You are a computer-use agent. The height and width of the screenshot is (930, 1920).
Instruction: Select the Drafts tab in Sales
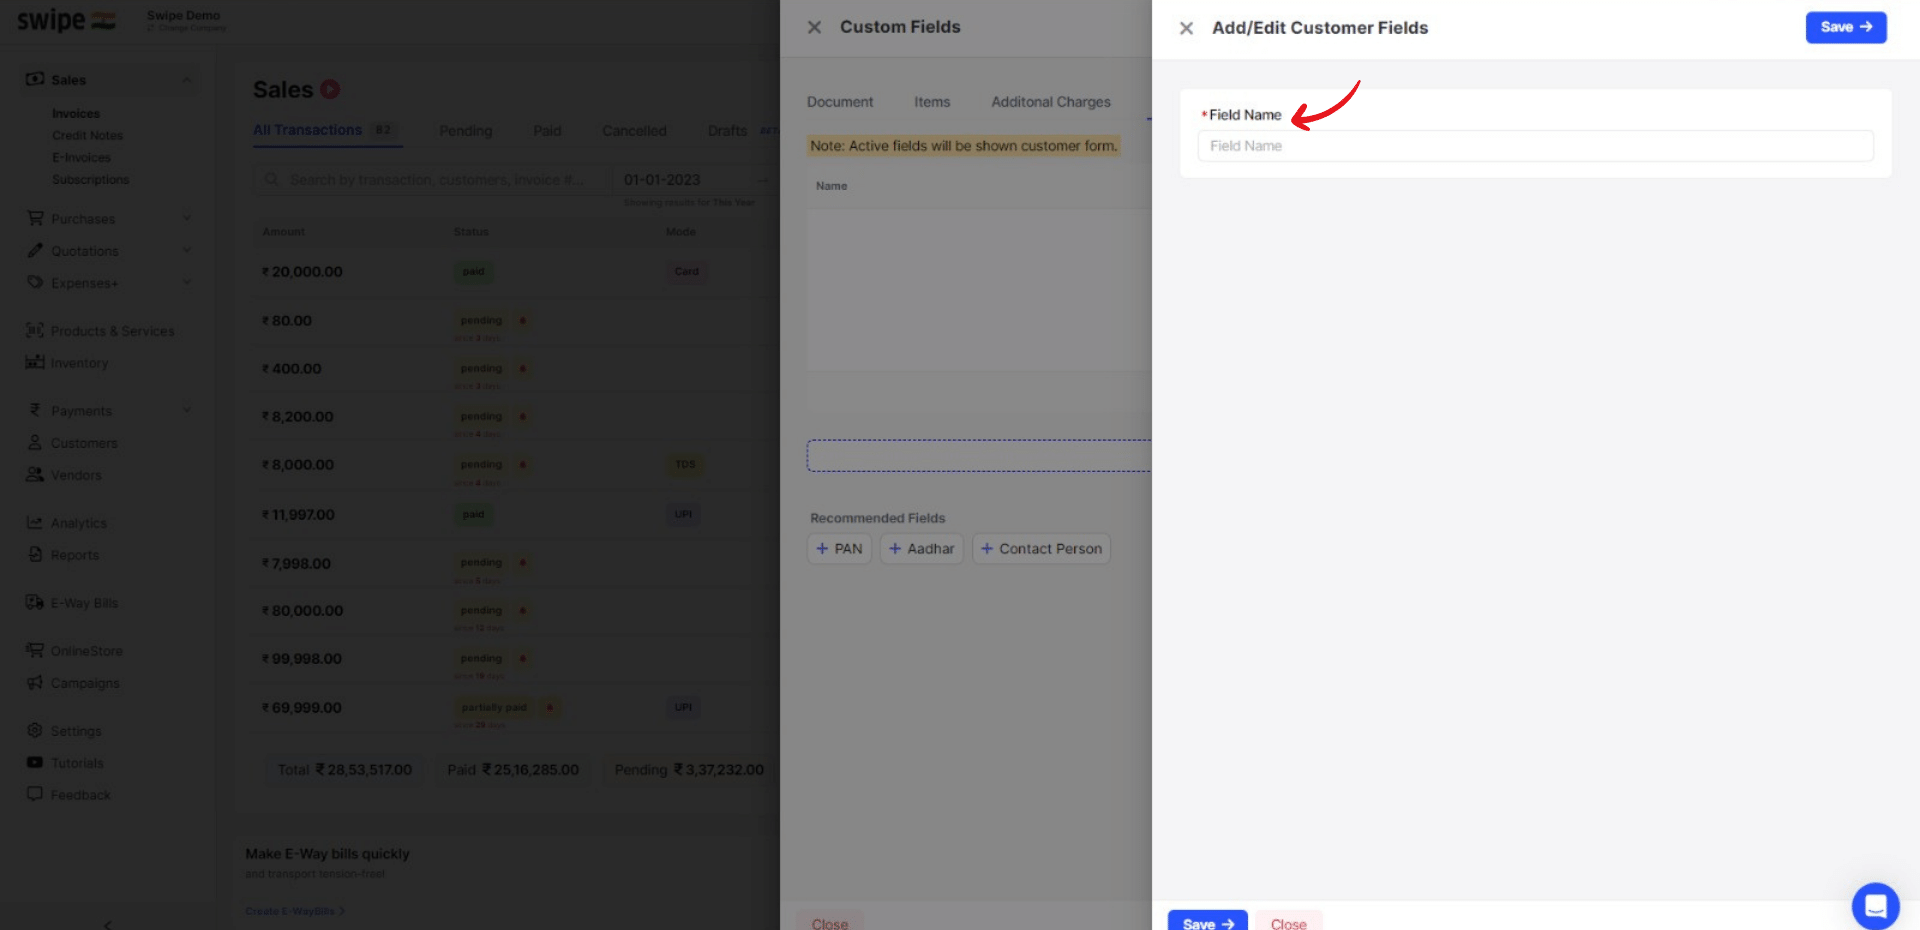pos(728,131)
